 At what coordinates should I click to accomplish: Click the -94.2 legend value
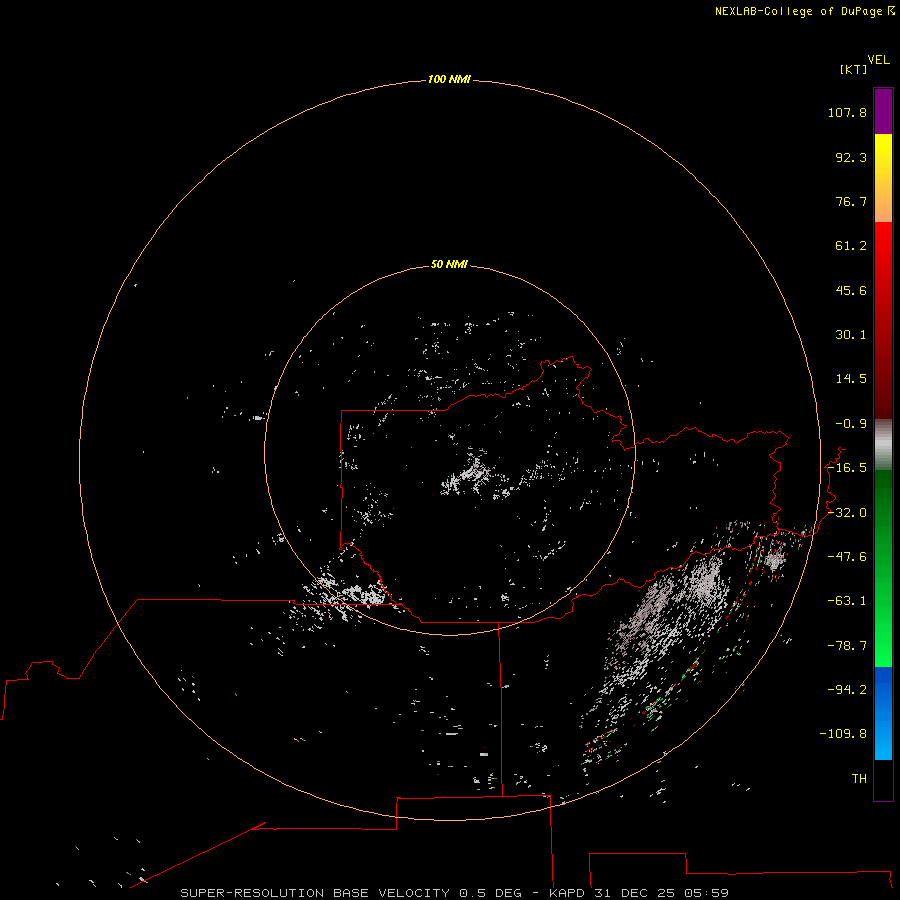[847, 689]
